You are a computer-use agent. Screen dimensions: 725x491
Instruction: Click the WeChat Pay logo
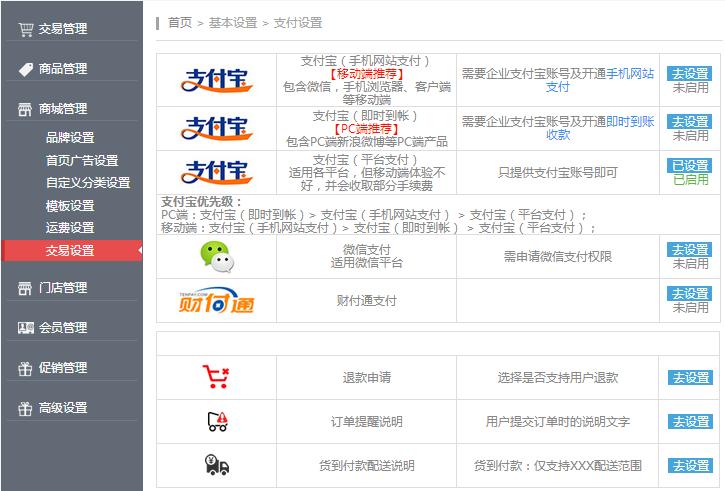[x=217, y=257]
